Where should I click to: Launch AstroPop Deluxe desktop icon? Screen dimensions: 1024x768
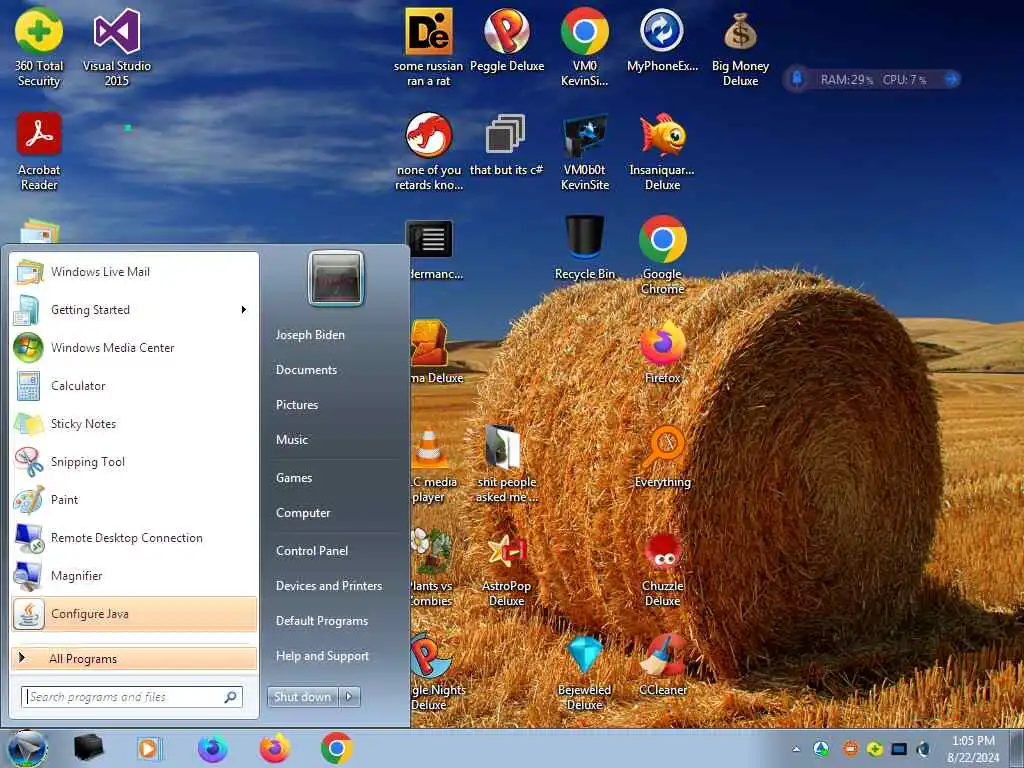point(506,568)
